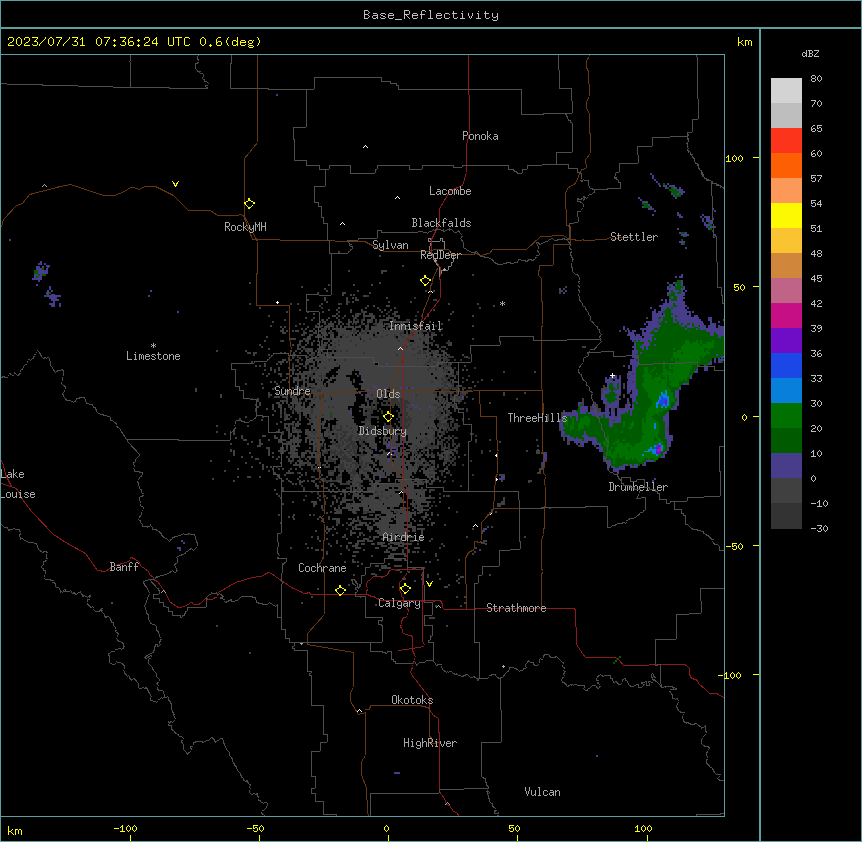Select the yellow diamond marker at Olds
862x842 pixels.
tap(388, 417)
